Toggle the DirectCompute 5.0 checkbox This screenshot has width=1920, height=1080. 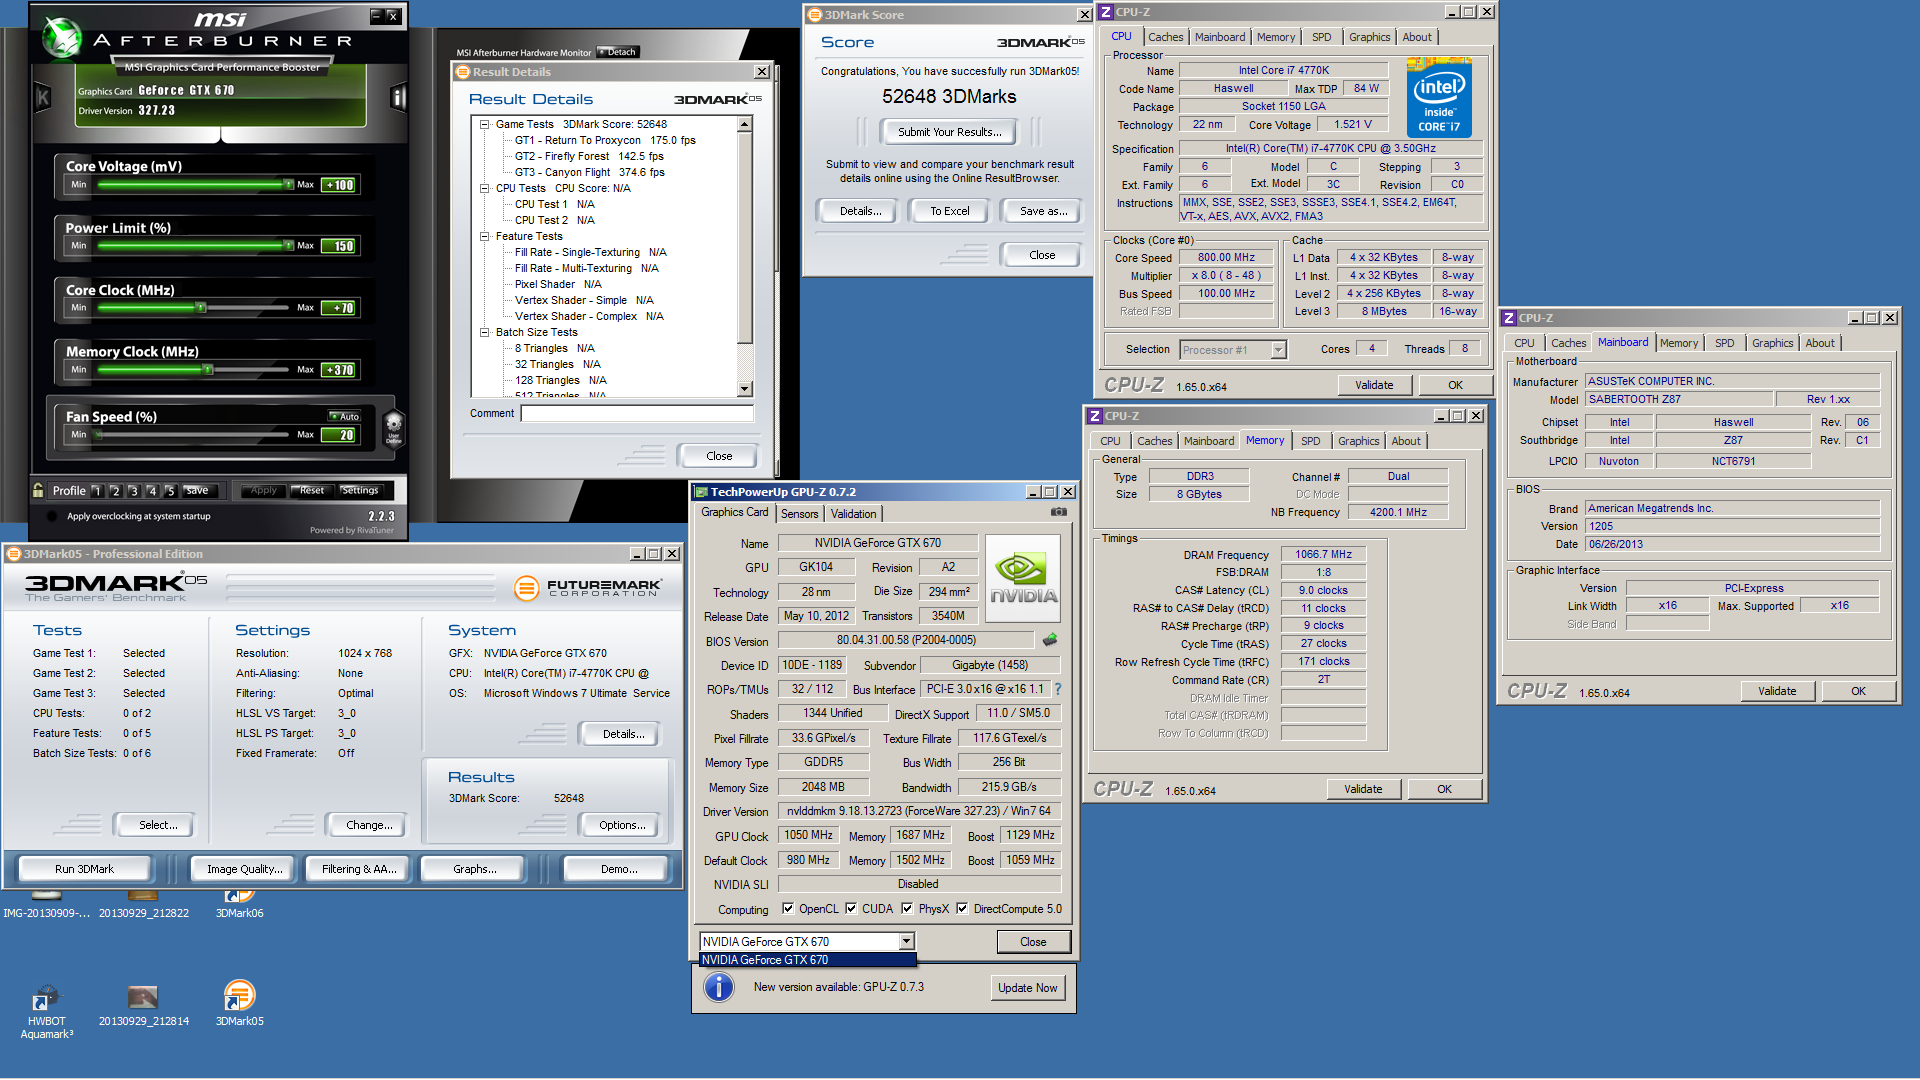[962, 909]
